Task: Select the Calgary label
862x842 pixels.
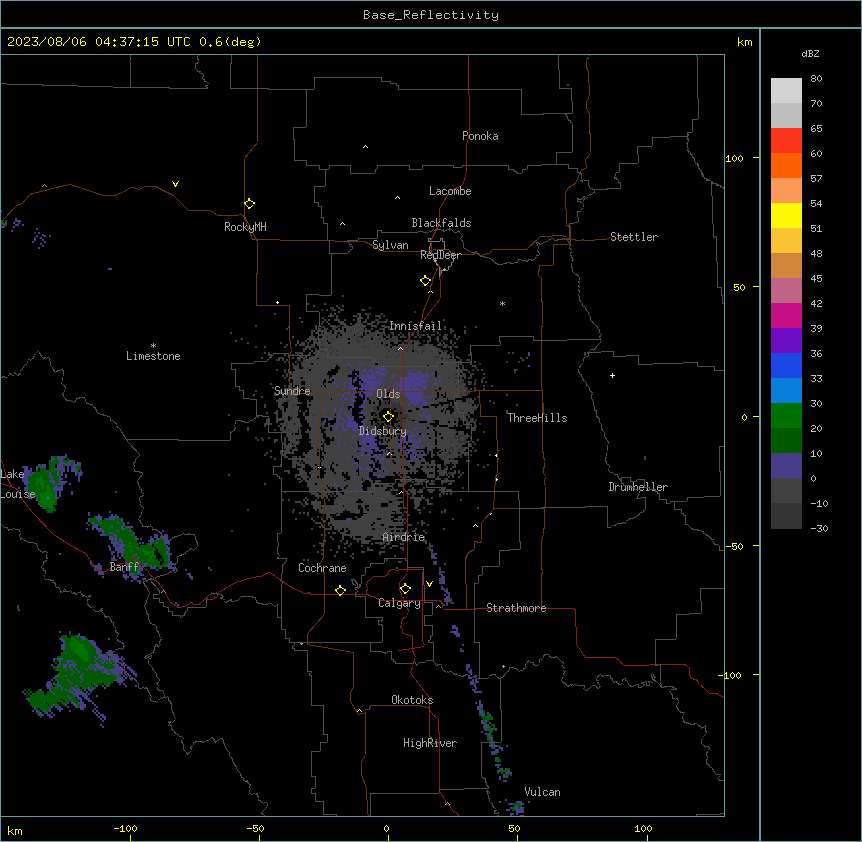Action: (400, 603)
